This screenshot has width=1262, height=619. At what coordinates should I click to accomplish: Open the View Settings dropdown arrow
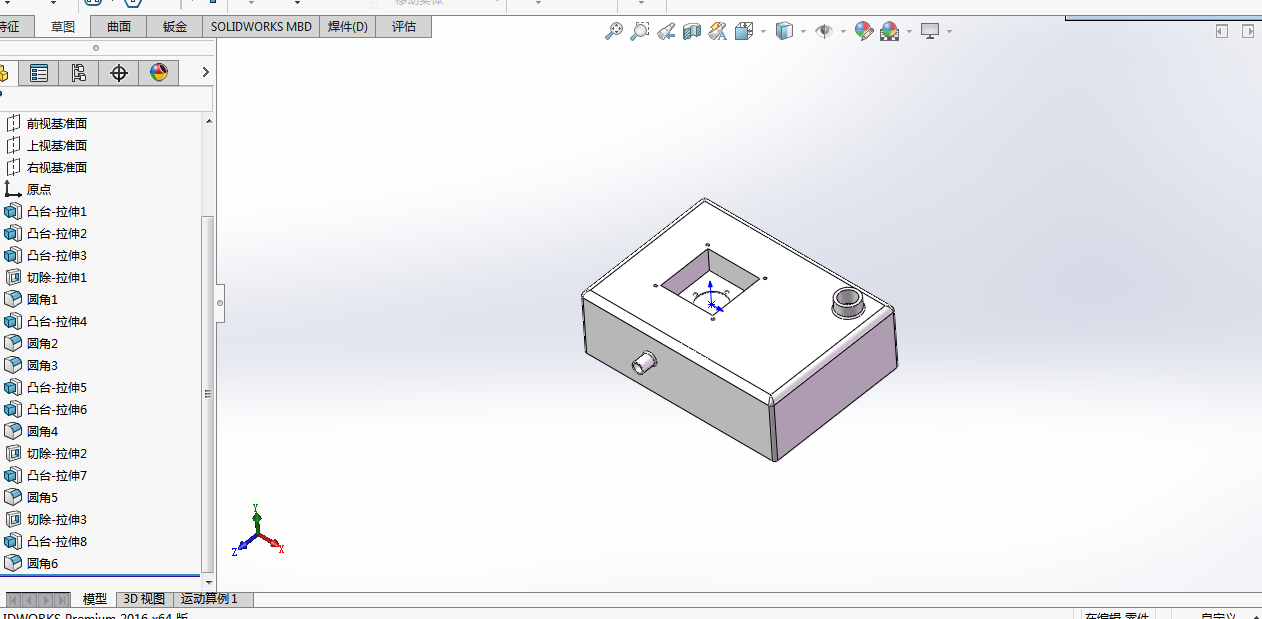tap(949, 32)
